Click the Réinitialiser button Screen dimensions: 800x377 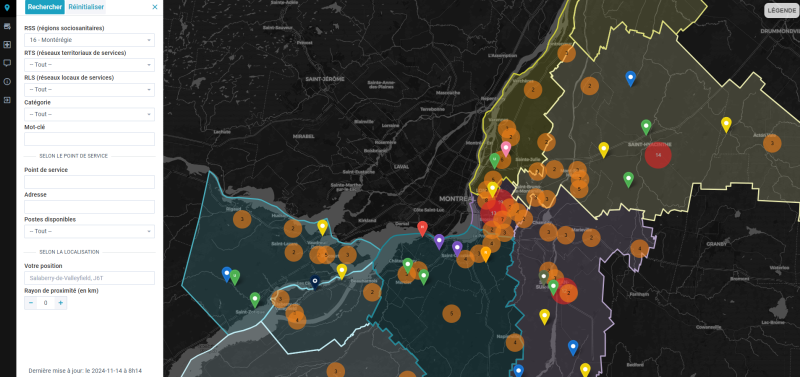coord(86,7)
